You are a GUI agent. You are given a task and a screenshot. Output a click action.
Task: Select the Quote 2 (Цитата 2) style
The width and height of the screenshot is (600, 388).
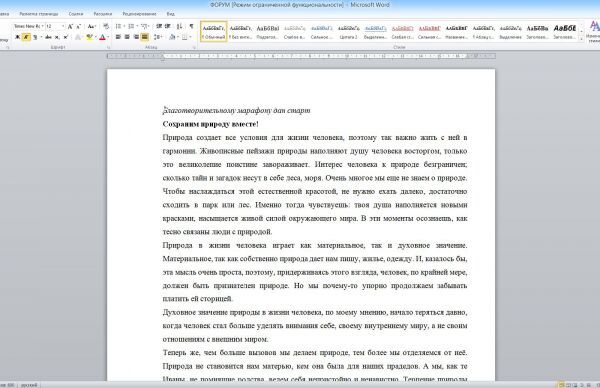pyautogui.click(x=349, y=31)
